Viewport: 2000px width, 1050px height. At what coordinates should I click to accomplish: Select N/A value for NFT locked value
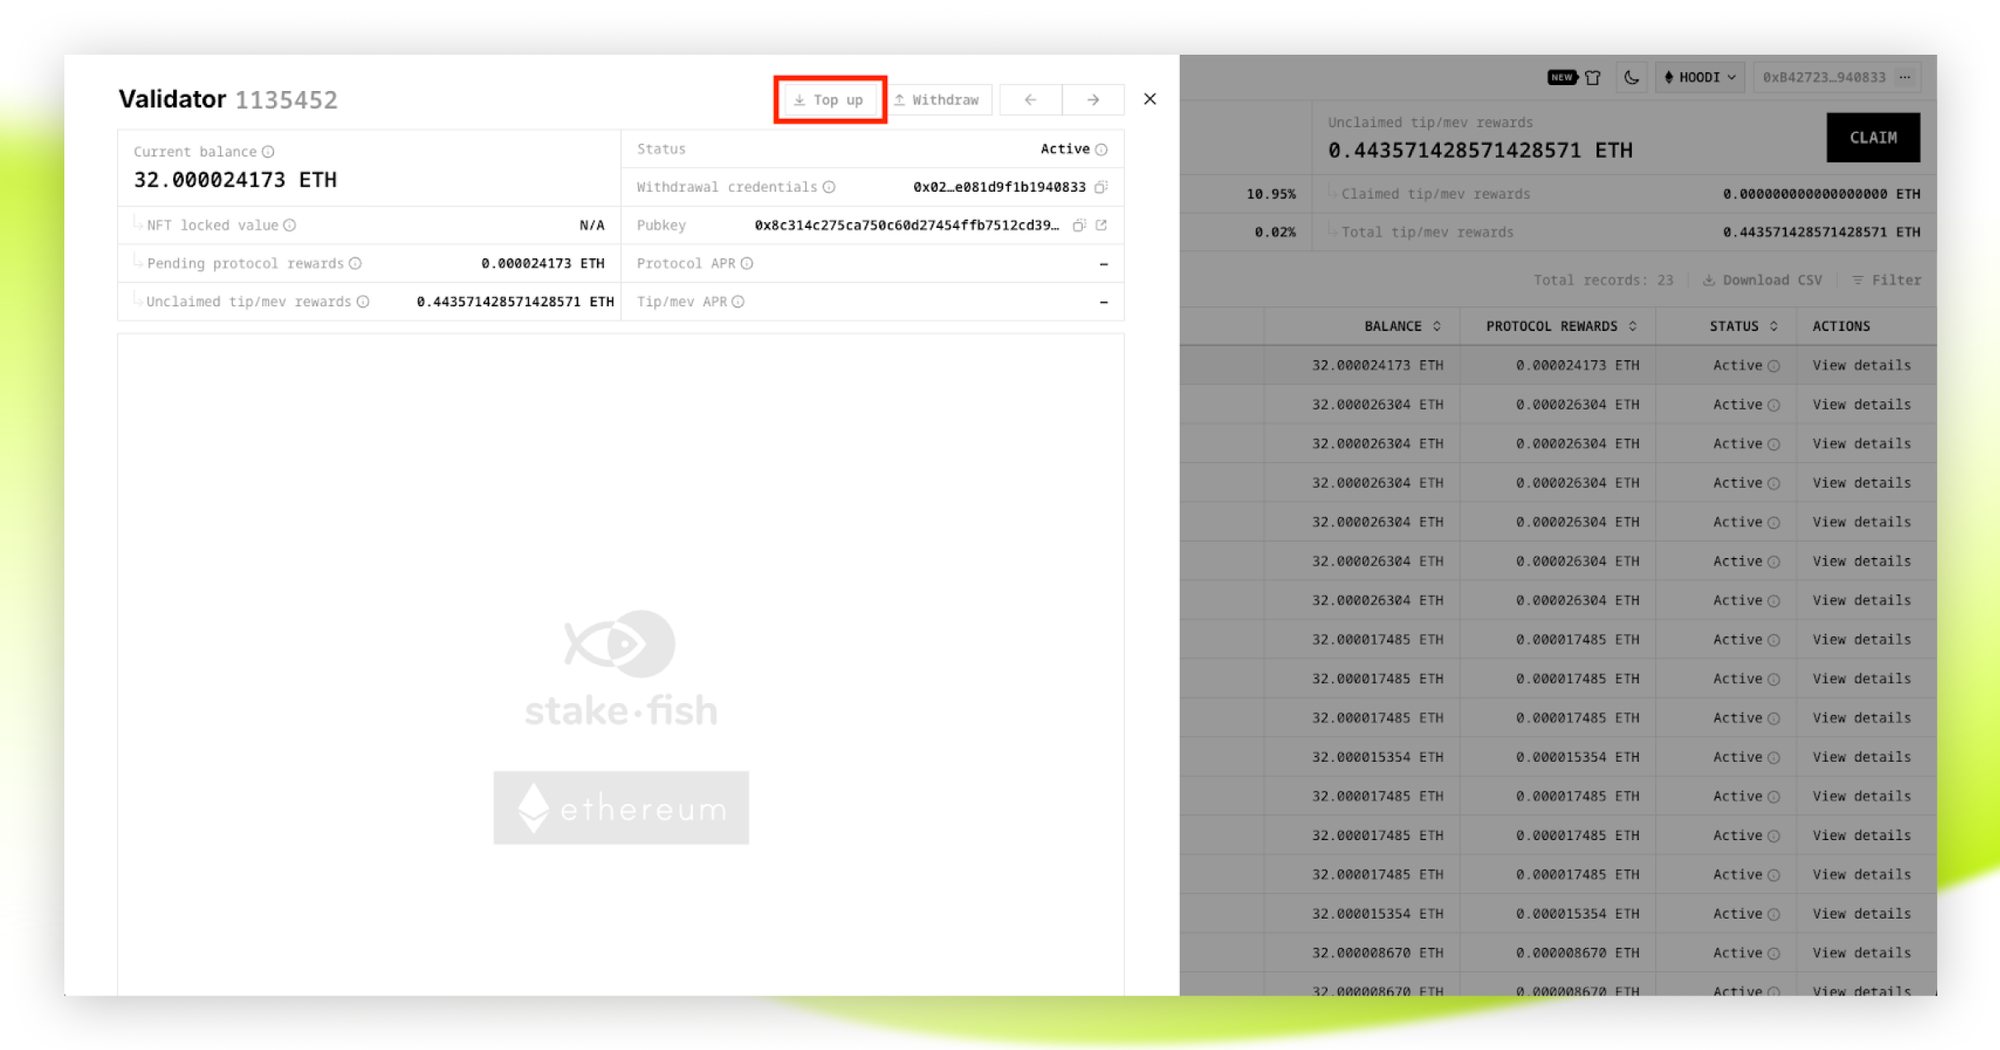click(x=592, y=226)
